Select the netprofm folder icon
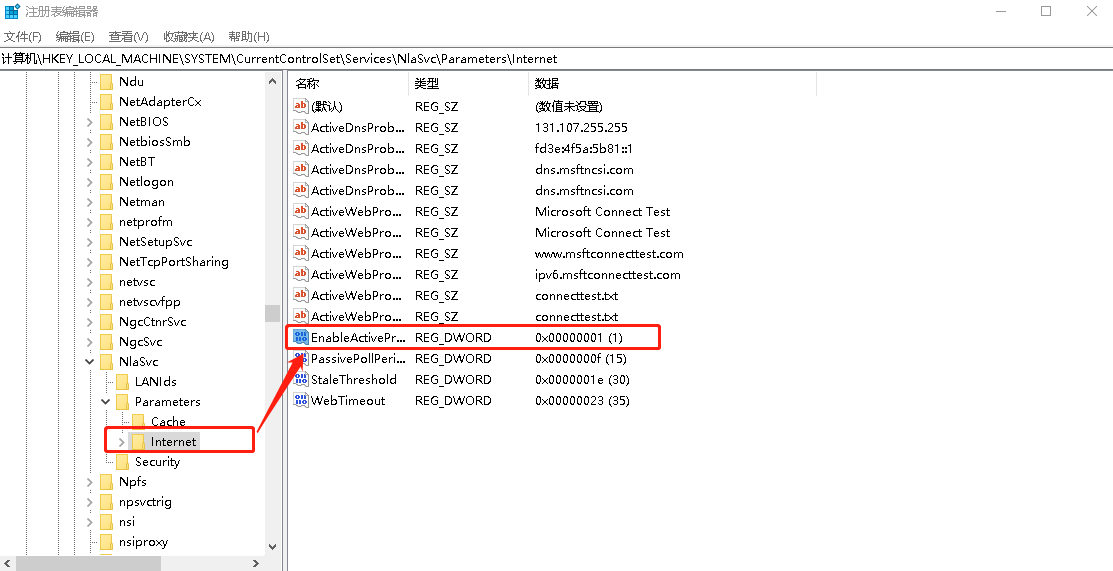 106,222
